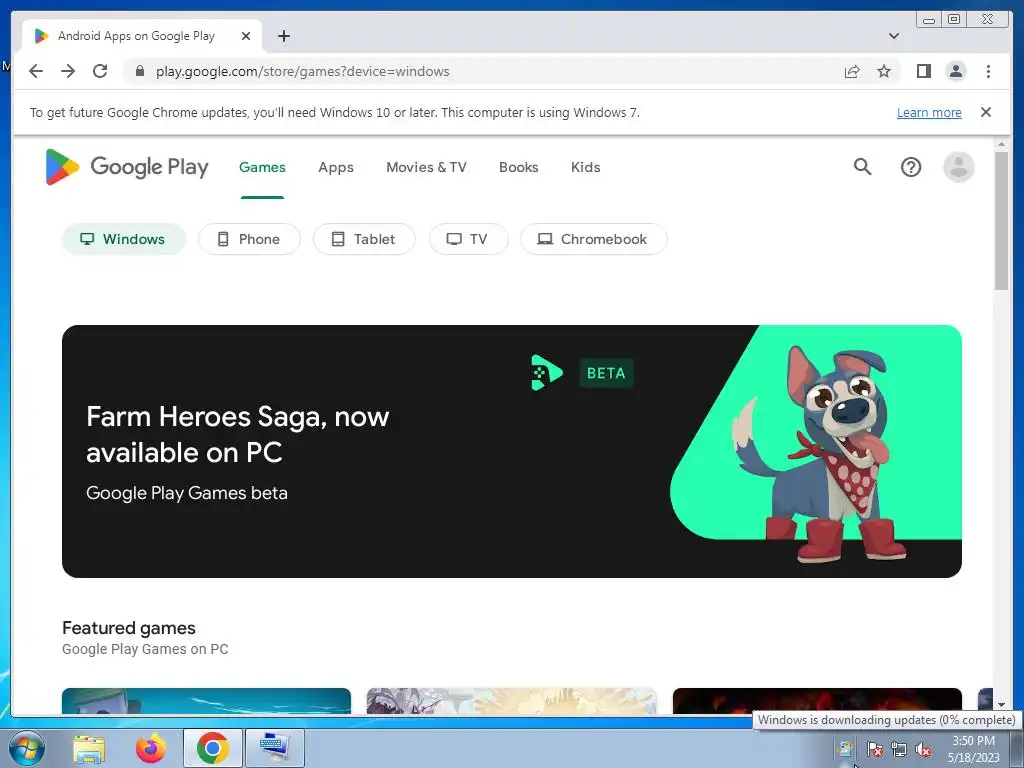Image resolution: width=1024 pixels, height=768 pixels.
Task: Reload the Google Play page
Action: [x=100, y=71]
